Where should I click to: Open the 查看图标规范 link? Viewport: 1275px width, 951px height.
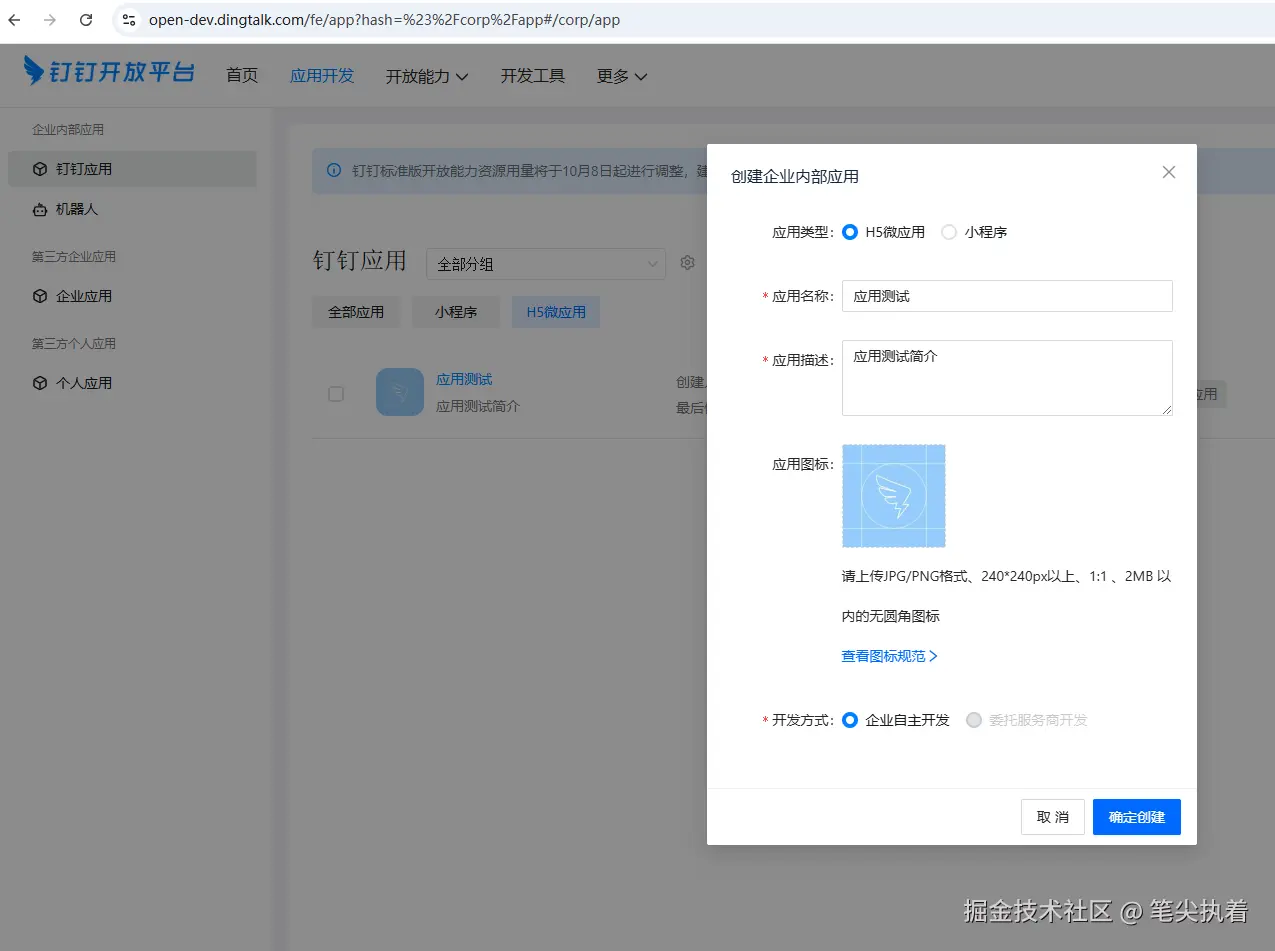coord(889,655)
